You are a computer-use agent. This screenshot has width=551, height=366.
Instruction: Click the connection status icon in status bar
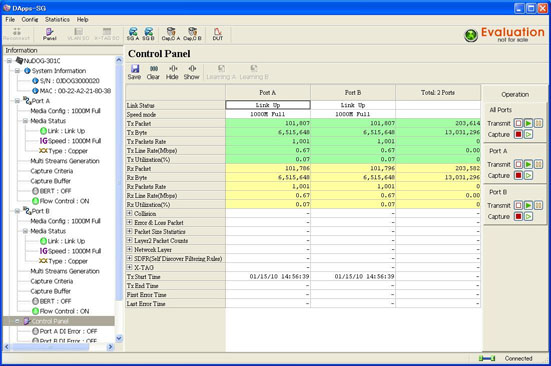click(x=487, y=358)
